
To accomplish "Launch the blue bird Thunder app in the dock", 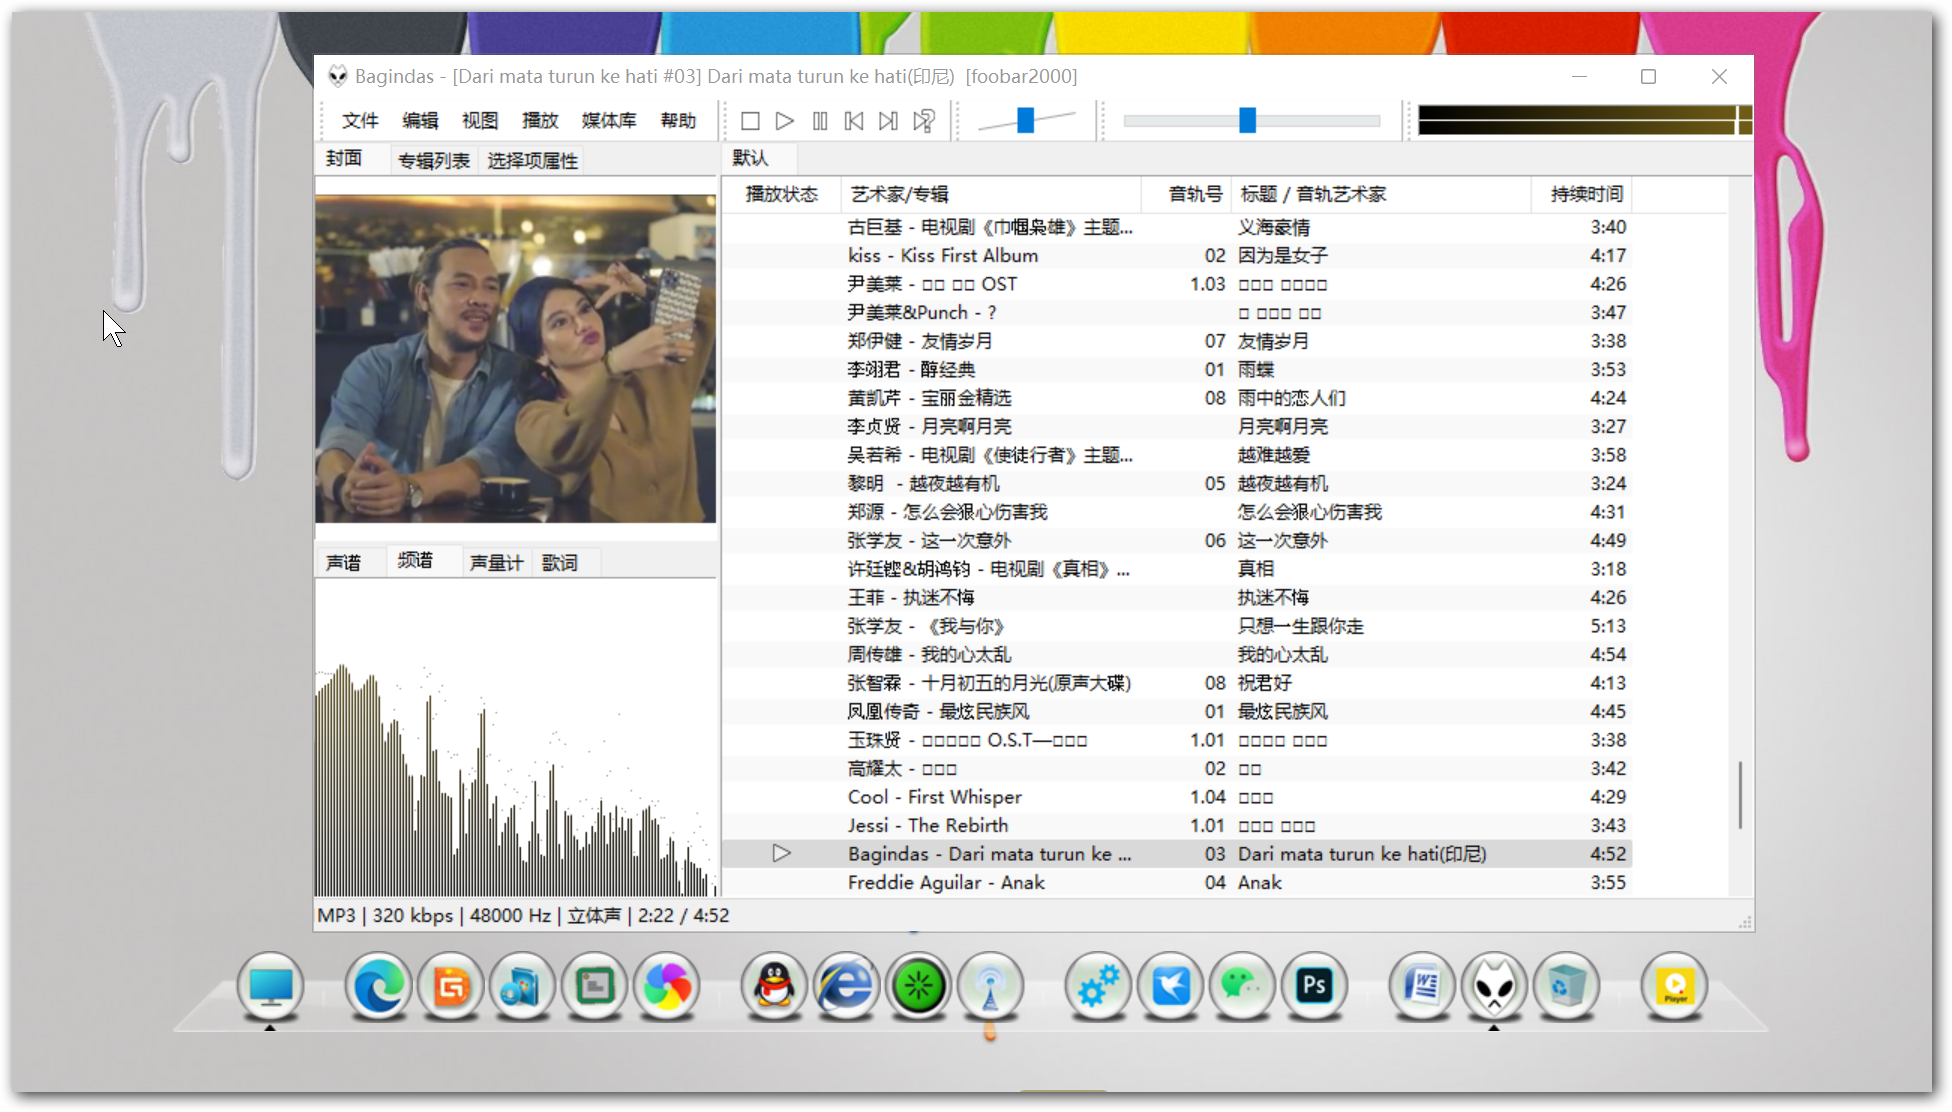I will (x=1170, y=986).
